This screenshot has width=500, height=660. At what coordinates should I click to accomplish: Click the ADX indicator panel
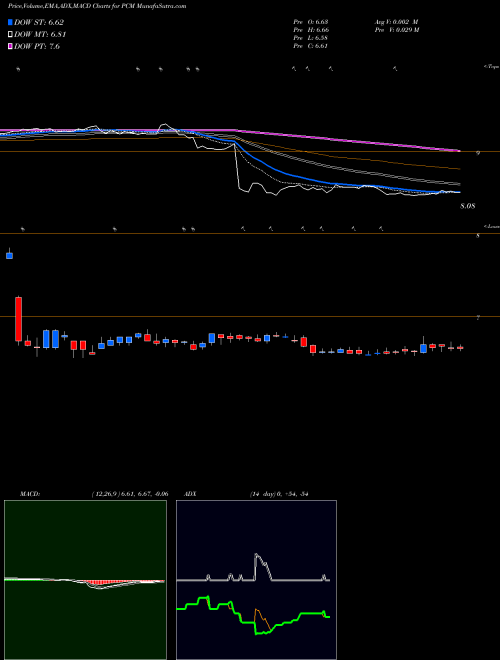click(256, 580)
